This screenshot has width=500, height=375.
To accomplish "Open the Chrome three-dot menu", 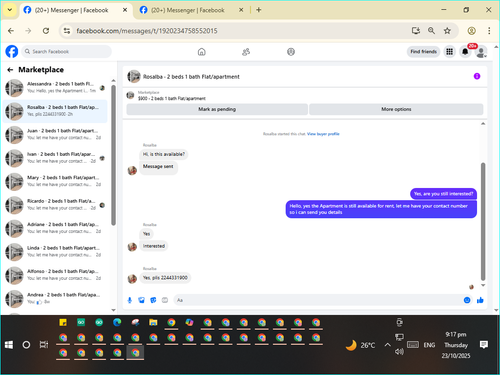I will pyautogui.click(x=489, y=31).
